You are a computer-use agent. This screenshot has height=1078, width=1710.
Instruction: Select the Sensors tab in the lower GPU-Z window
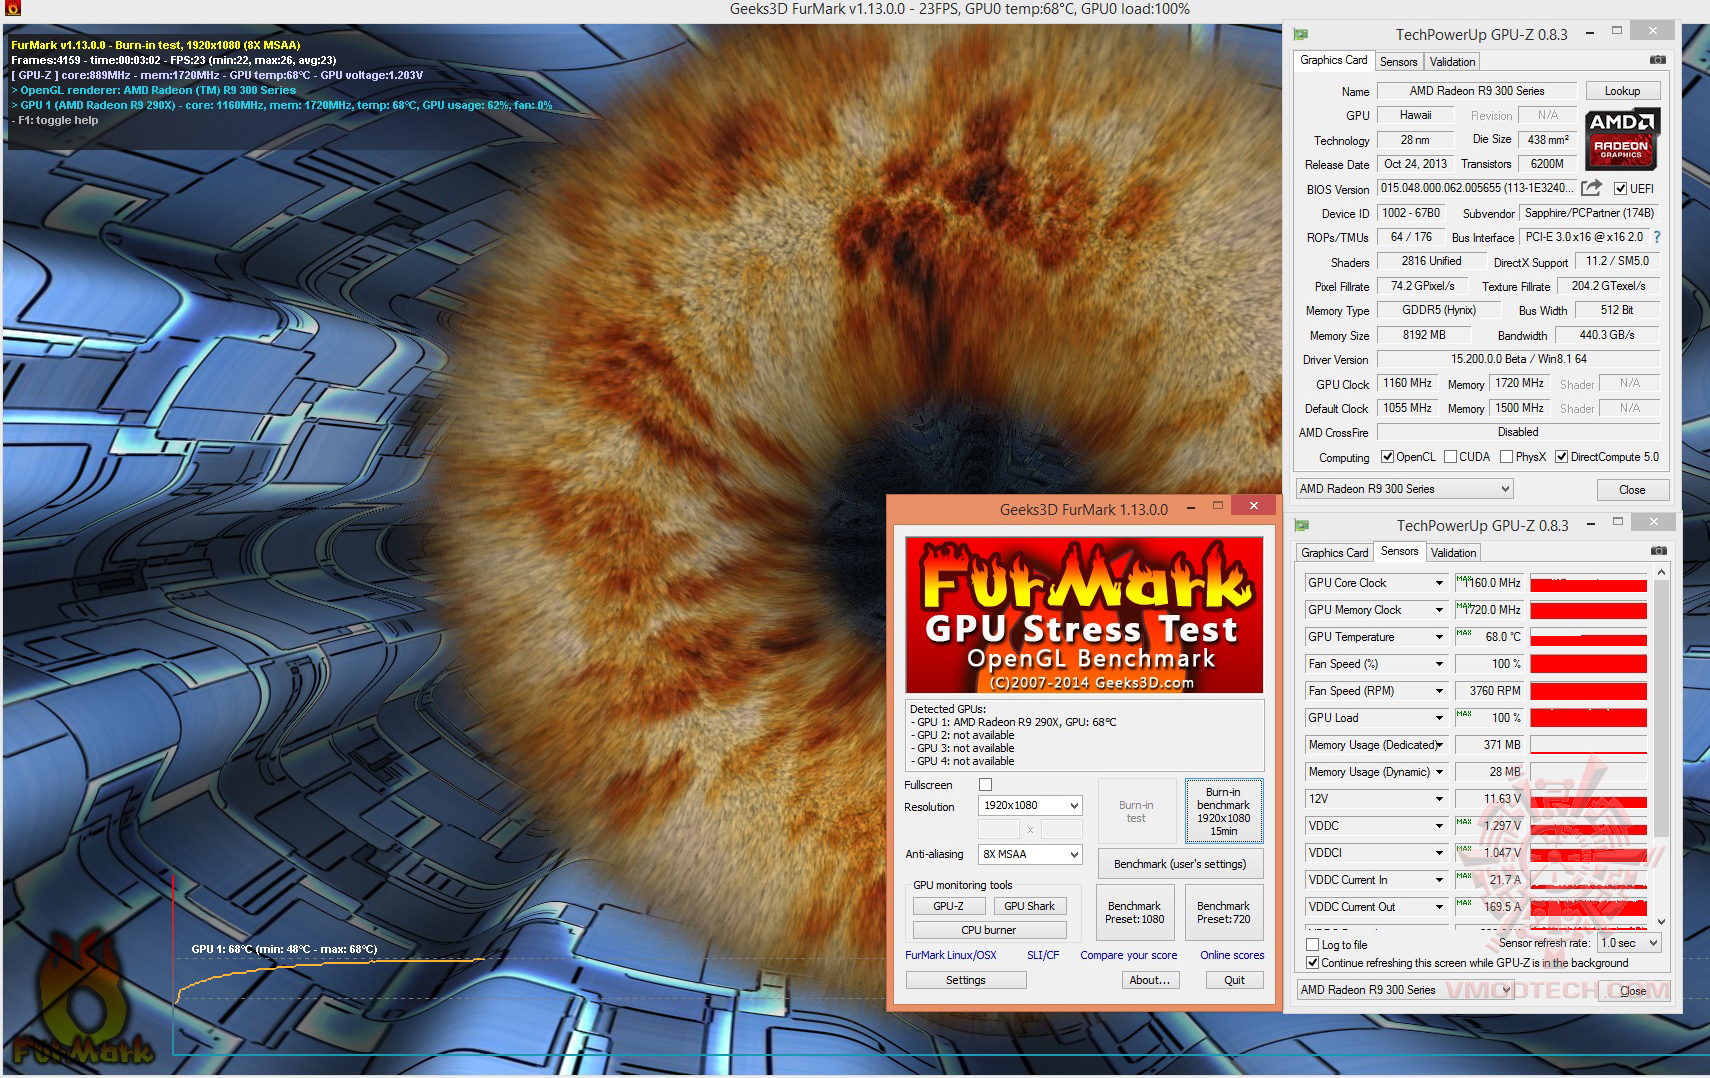(1400, 551)
